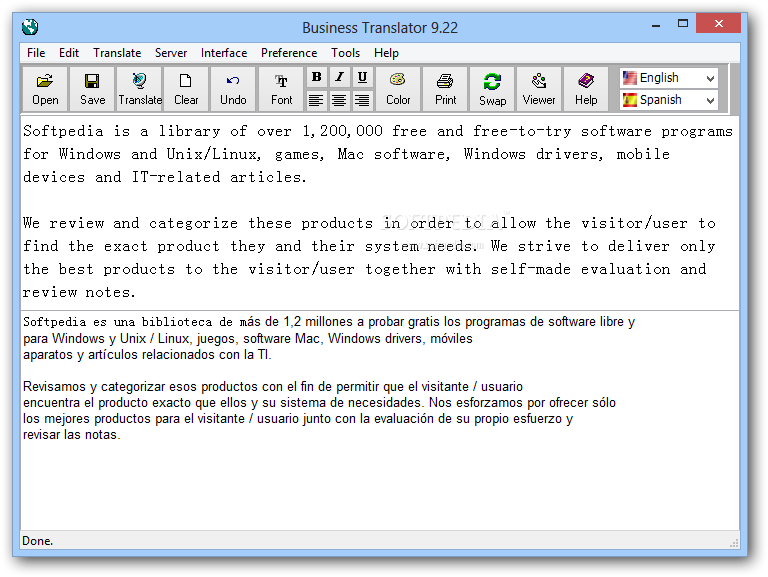Align text to the right
The image size is (768, 577).
tap(362, 100)
